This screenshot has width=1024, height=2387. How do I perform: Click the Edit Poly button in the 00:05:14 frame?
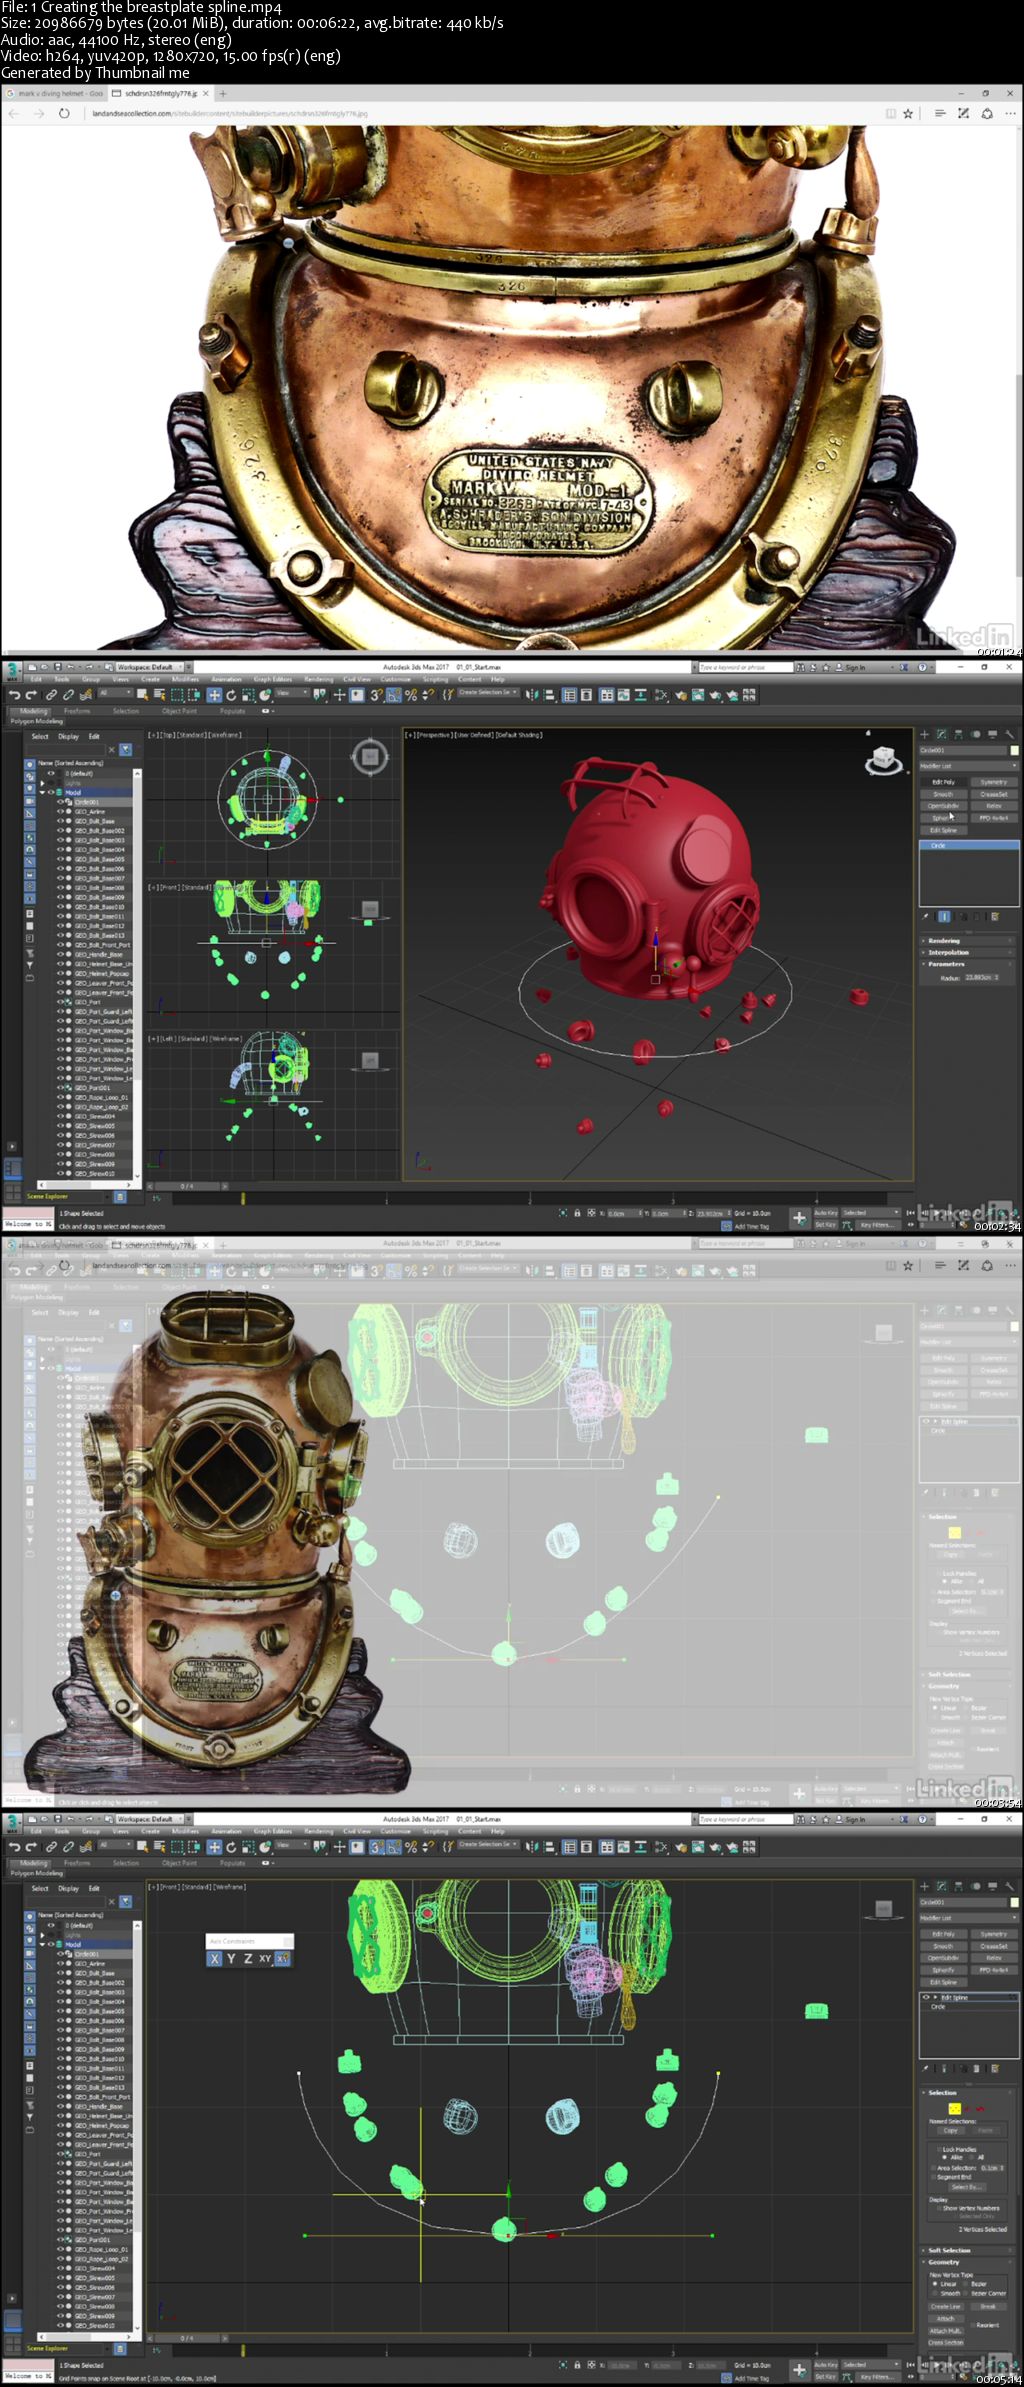click(944, 1934)
